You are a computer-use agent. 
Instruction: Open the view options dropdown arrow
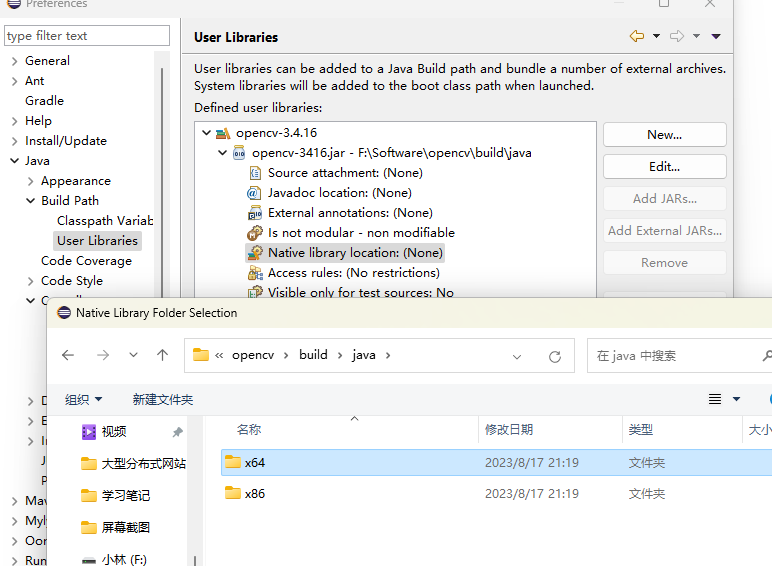(737, 399)
